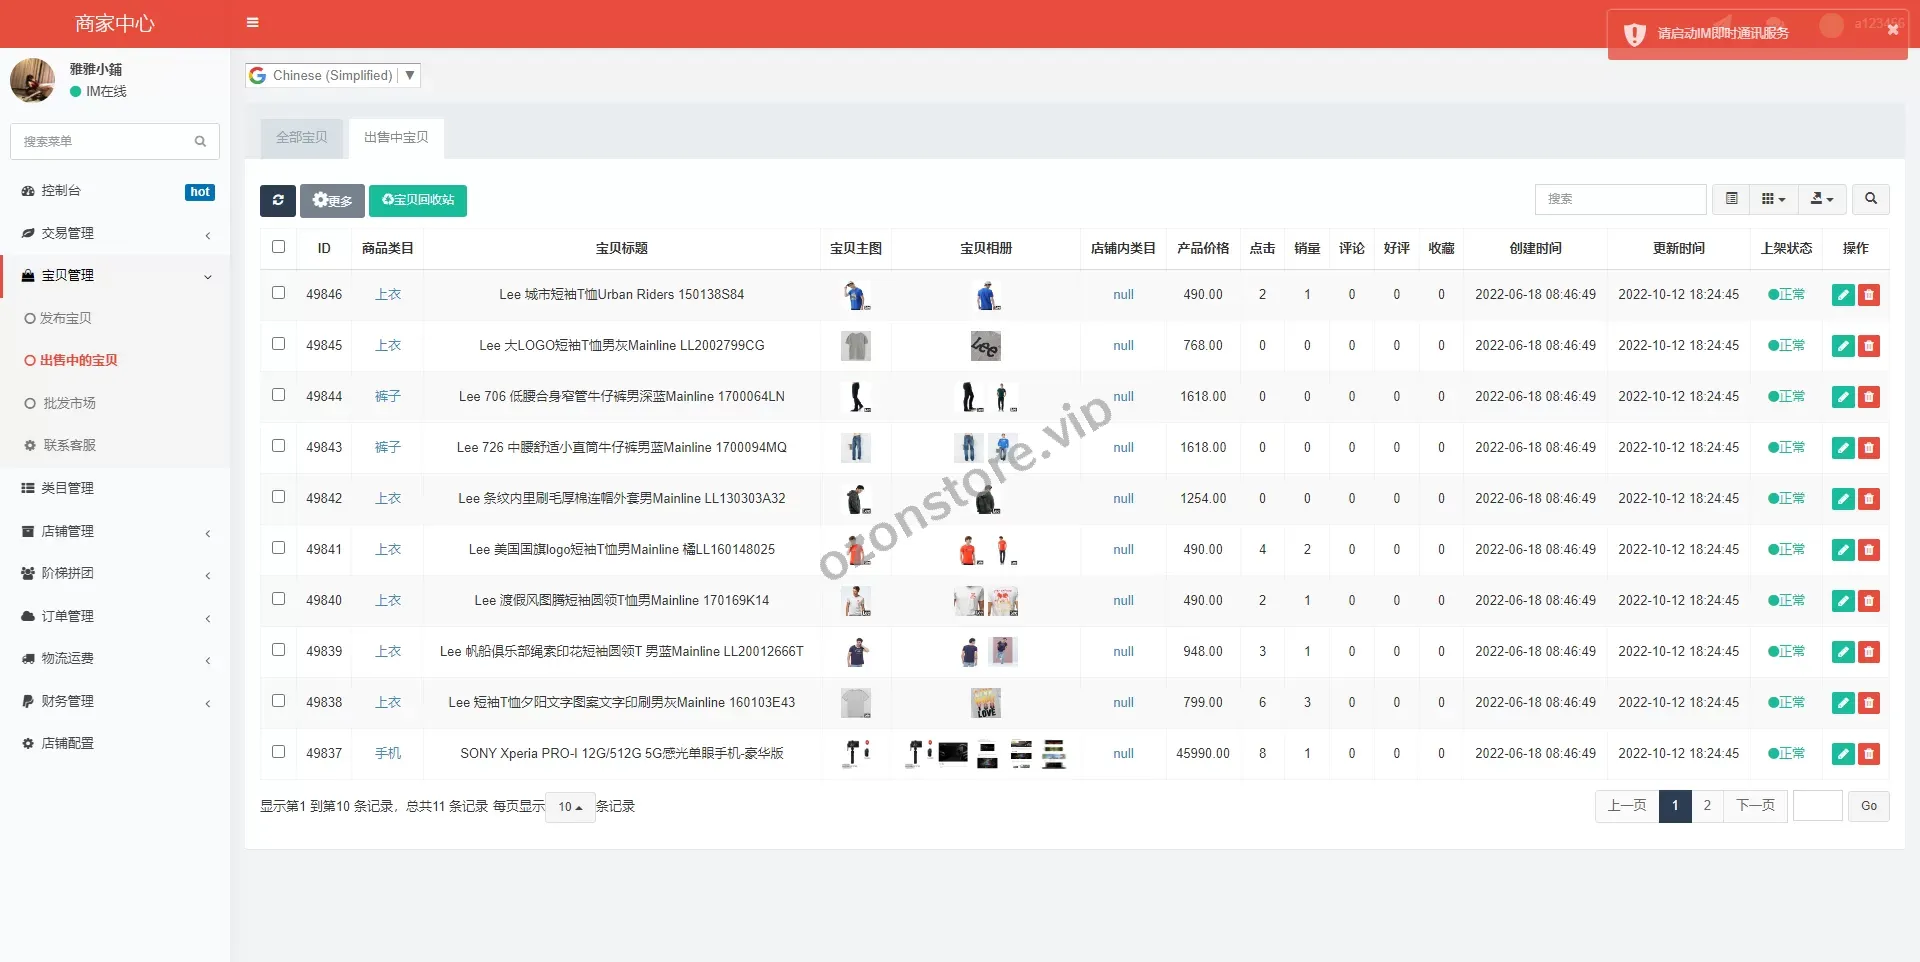Open the records-per-page dropdown showing 10
The height and width of the screenshot is (962, 1920).
tap(570, 807)
